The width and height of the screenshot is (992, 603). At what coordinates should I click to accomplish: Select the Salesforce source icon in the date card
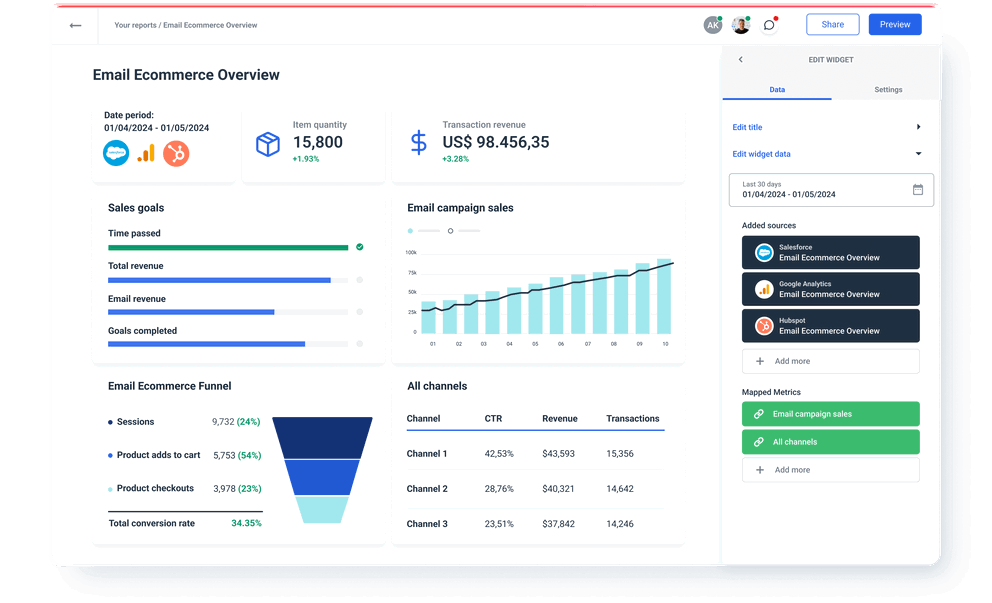coord(116,153)
